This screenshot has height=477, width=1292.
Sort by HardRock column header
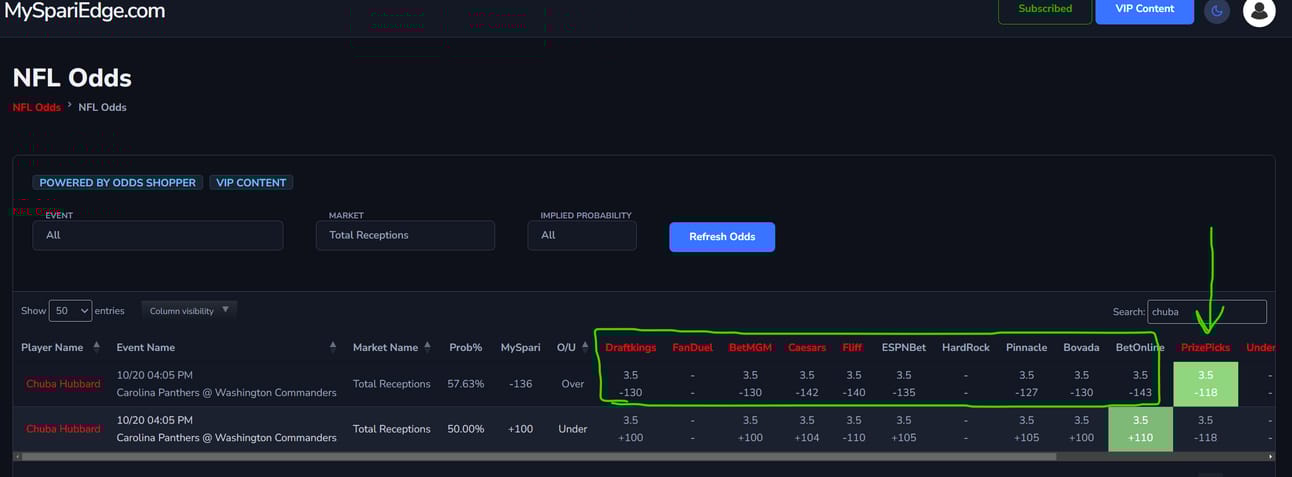pyautogui.click(x=966, y=347)
